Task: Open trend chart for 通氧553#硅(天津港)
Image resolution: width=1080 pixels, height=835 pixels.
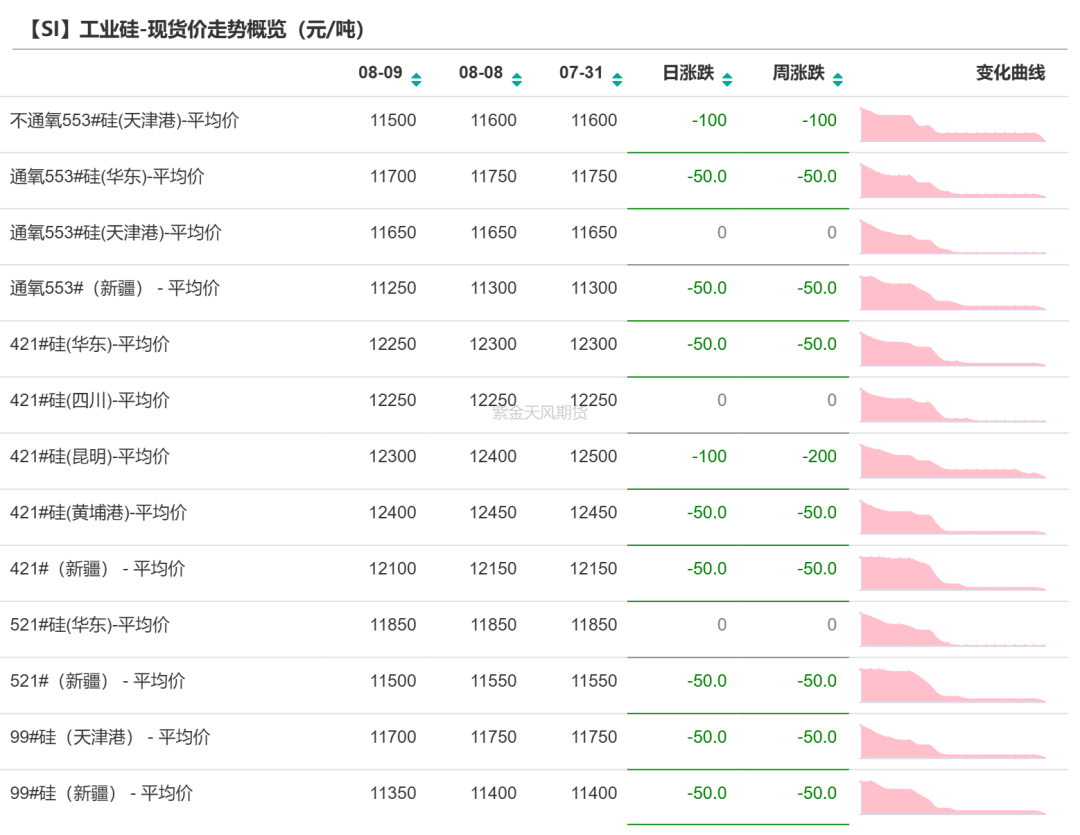Action: click(953, 237)
